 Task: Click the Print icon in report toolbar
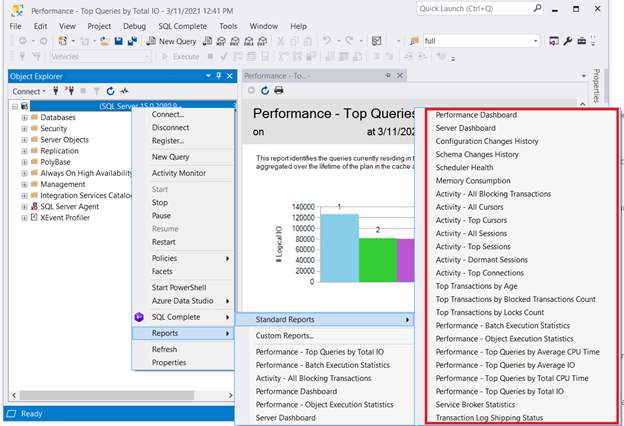(279, 90)
